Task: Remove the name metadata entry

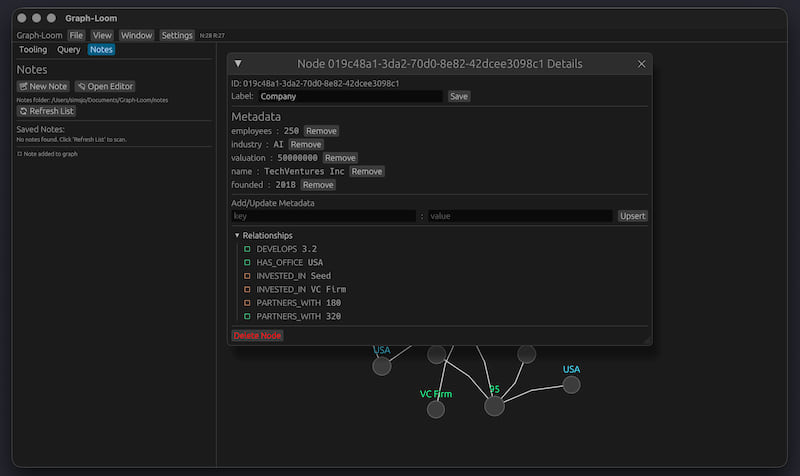Action: coord(366,171)
